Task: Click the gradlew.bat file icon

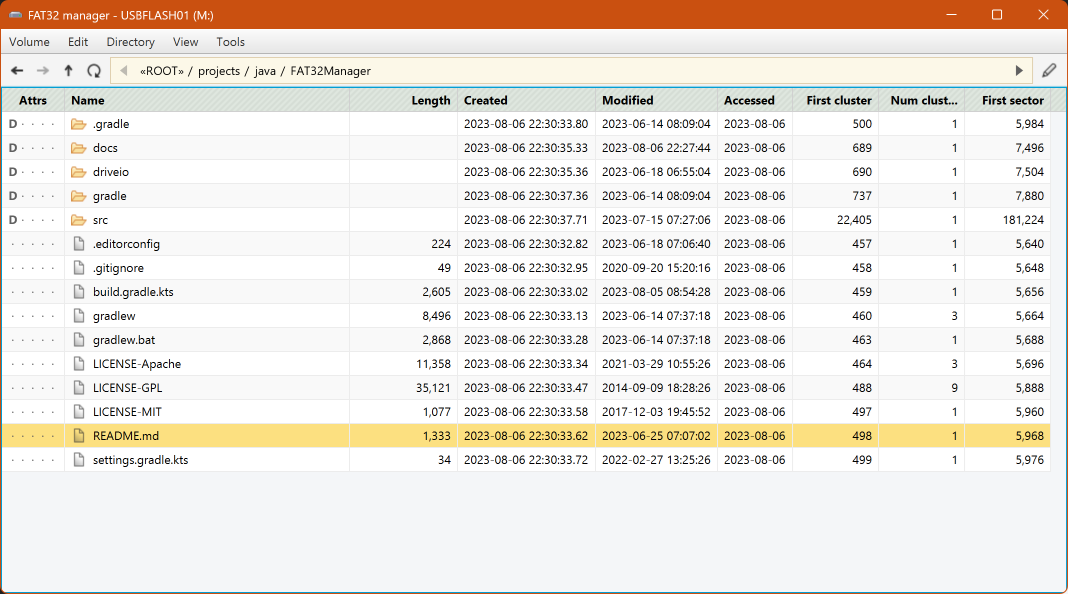Action: click(x=79, y=340)
